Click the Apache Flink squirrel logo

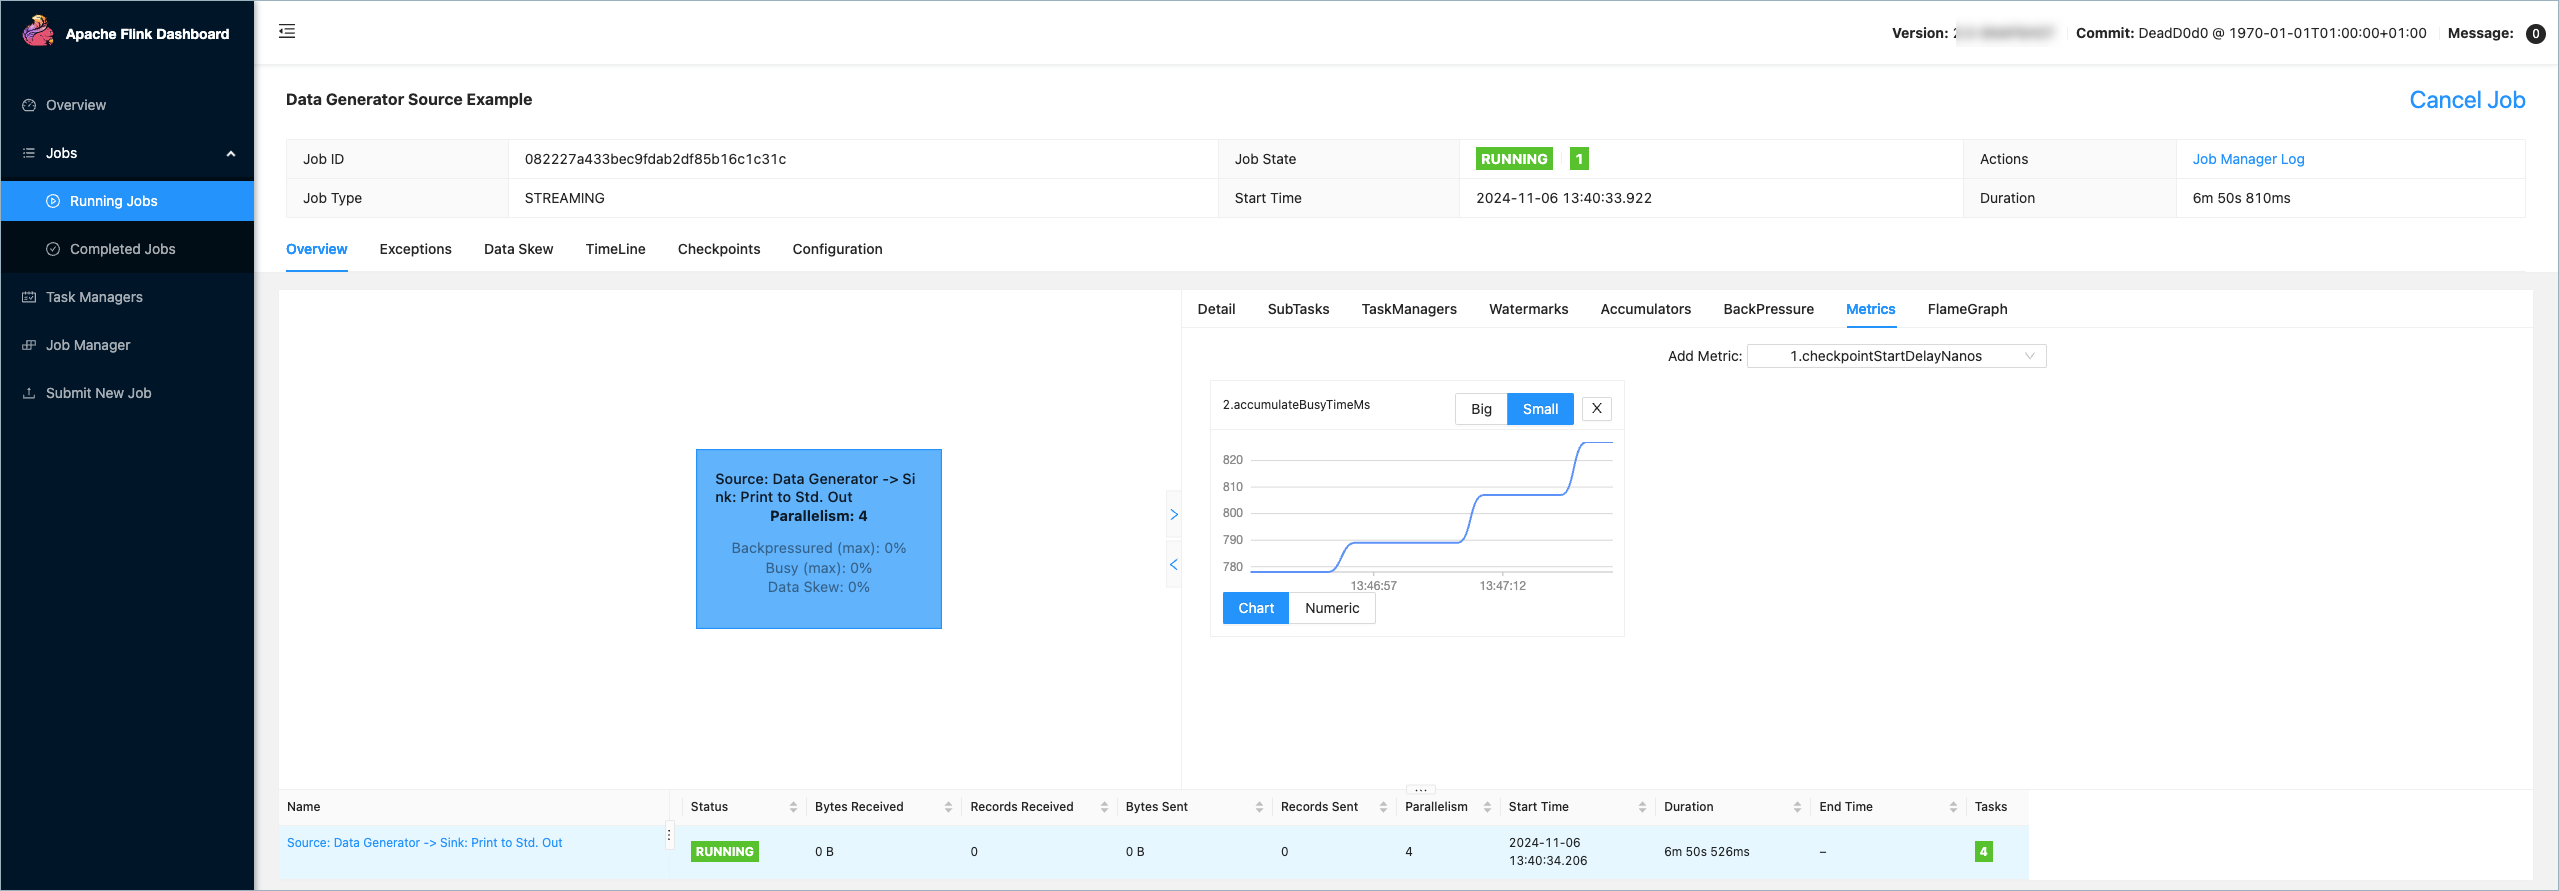tap(38, 32)
